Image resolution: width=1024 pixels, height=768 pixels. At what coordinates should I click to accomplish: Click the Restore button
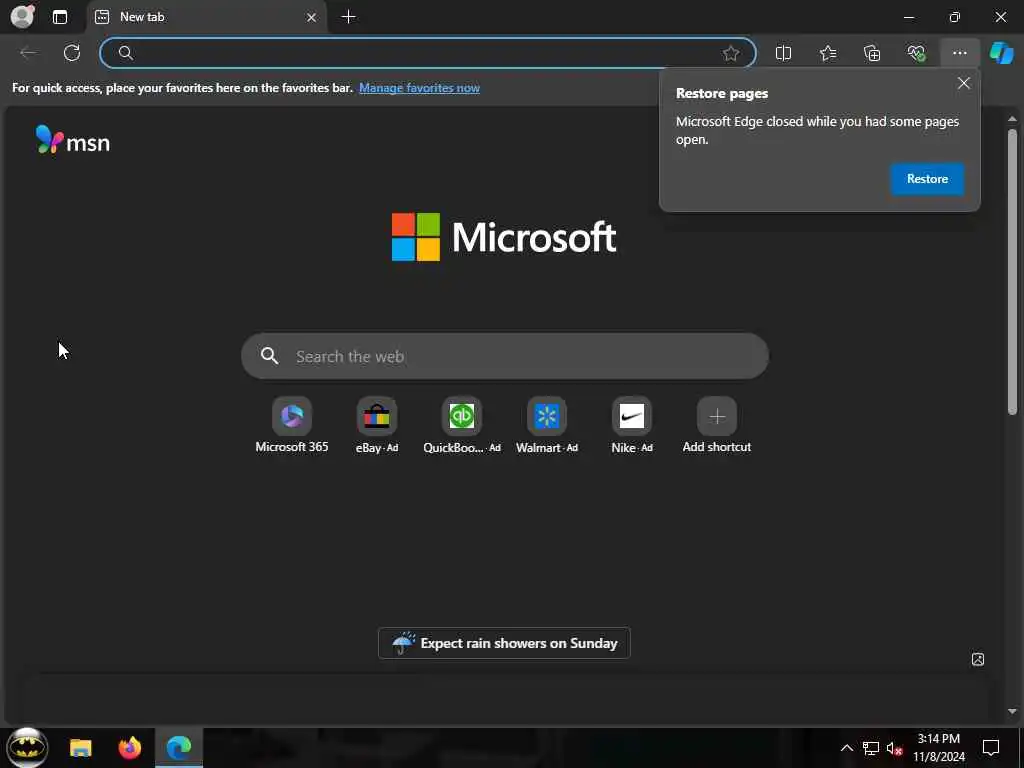[x=927, y=179]
